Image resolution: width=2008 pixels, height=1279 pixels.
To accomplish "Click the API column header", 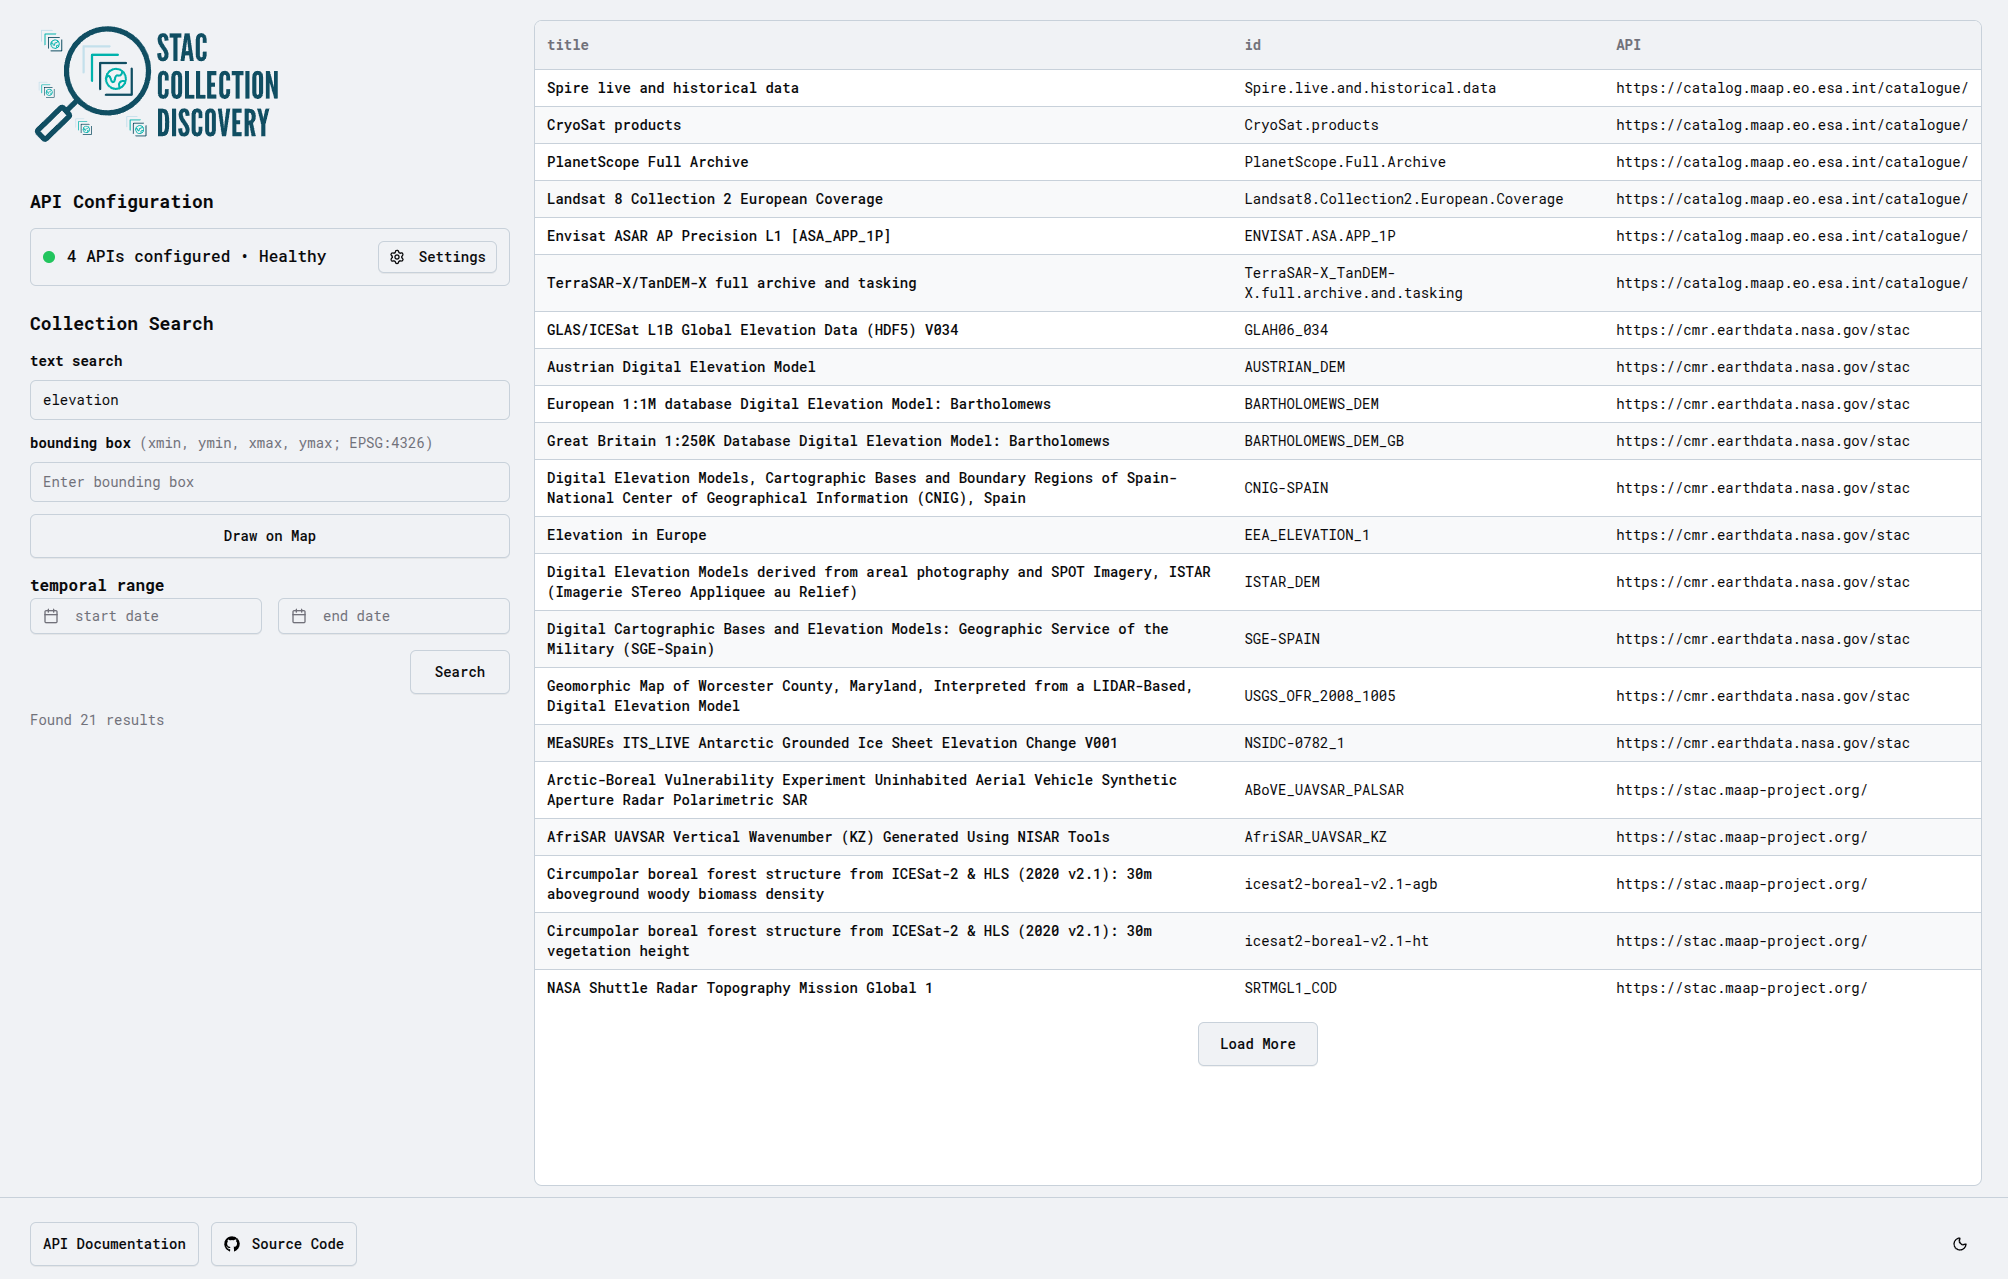I will click(x=1628, y=45).
